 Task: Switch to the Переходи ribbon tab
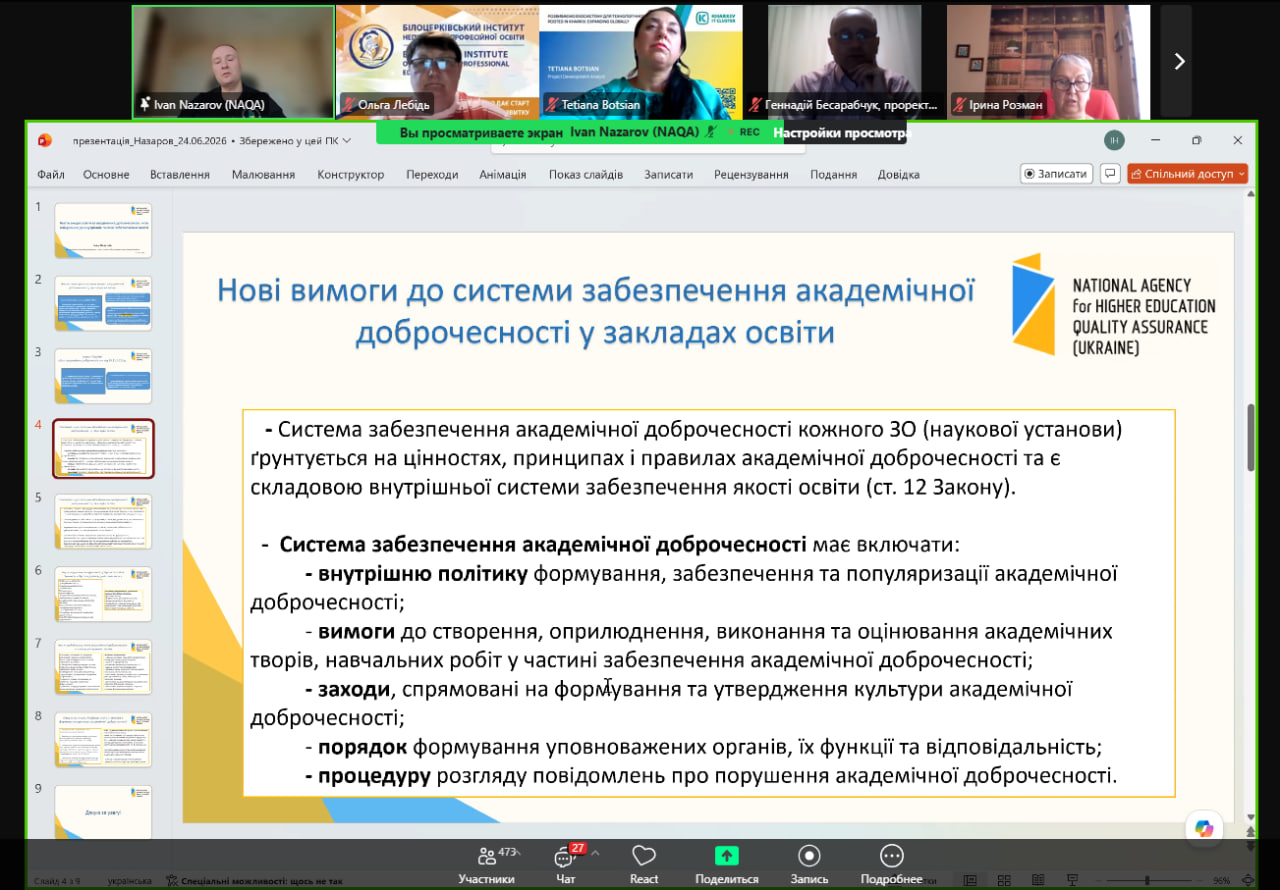tap(432, 174)
